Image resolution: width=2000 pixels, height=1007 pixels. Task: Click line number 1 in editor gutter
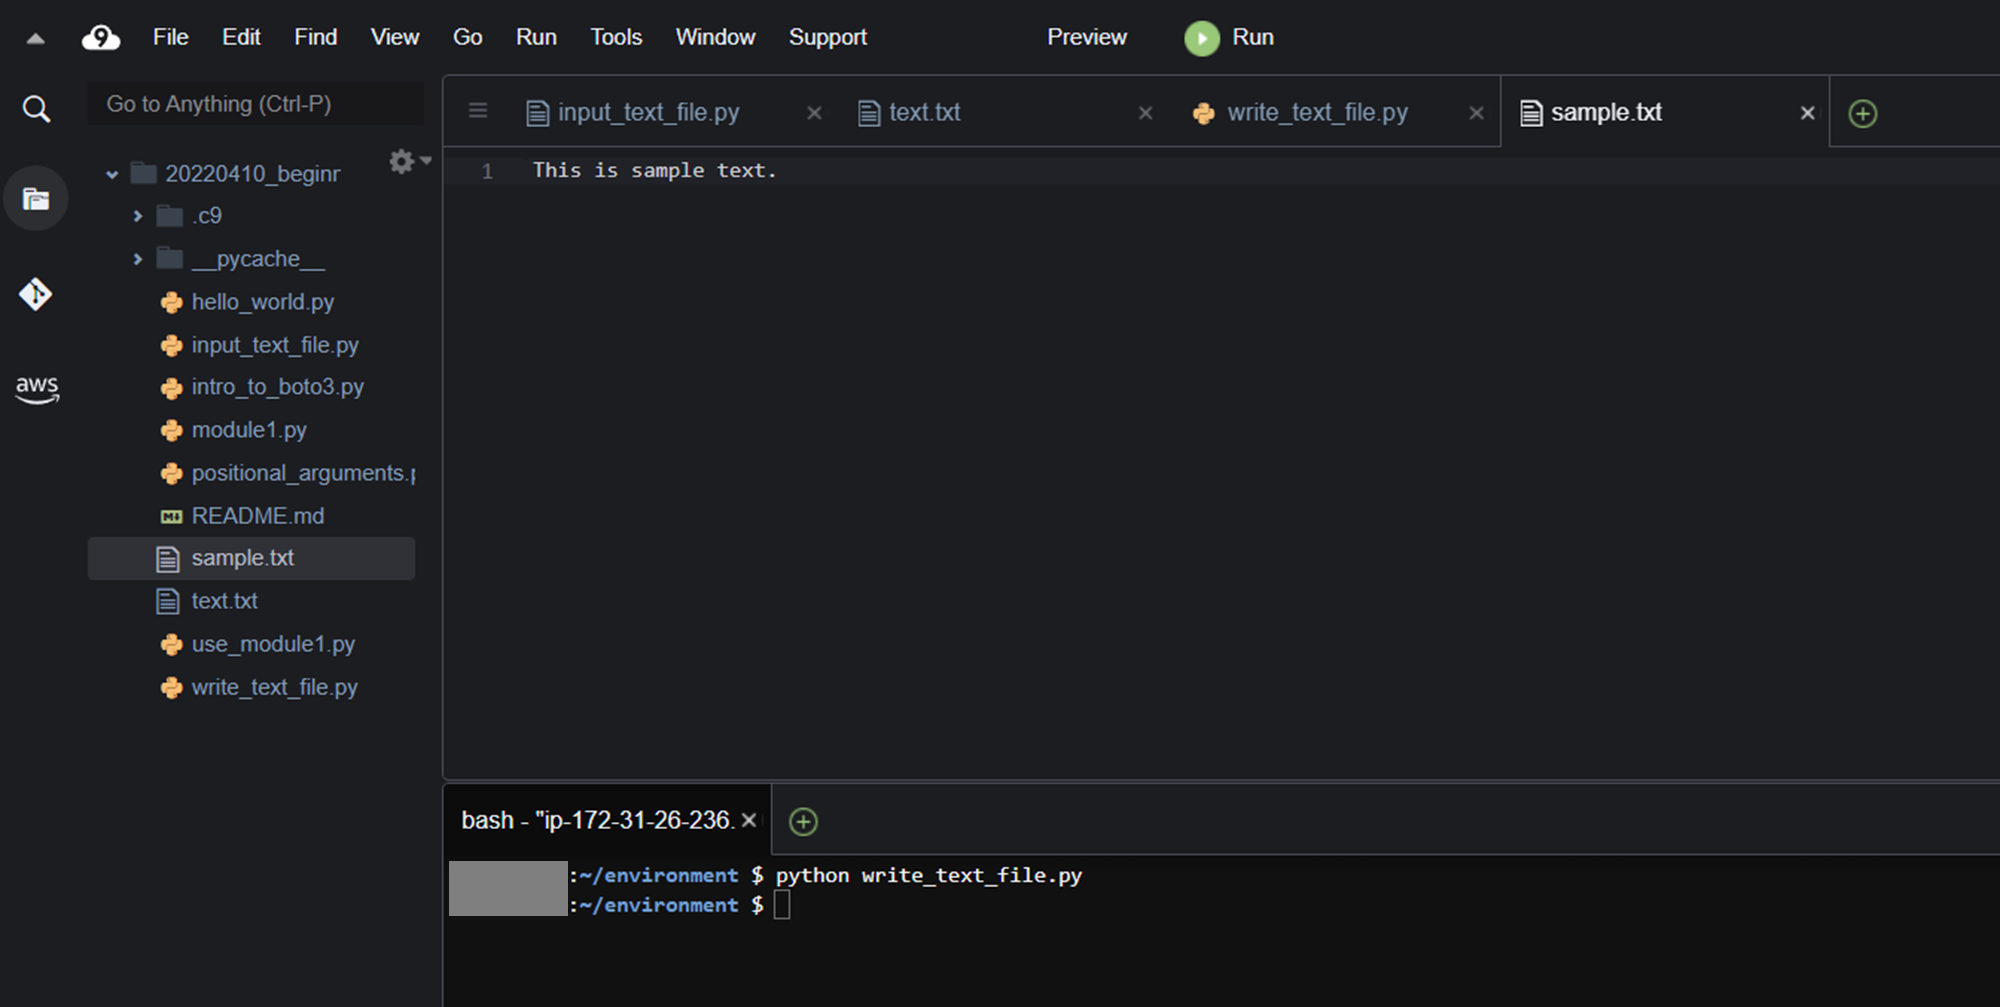(487, 171)
